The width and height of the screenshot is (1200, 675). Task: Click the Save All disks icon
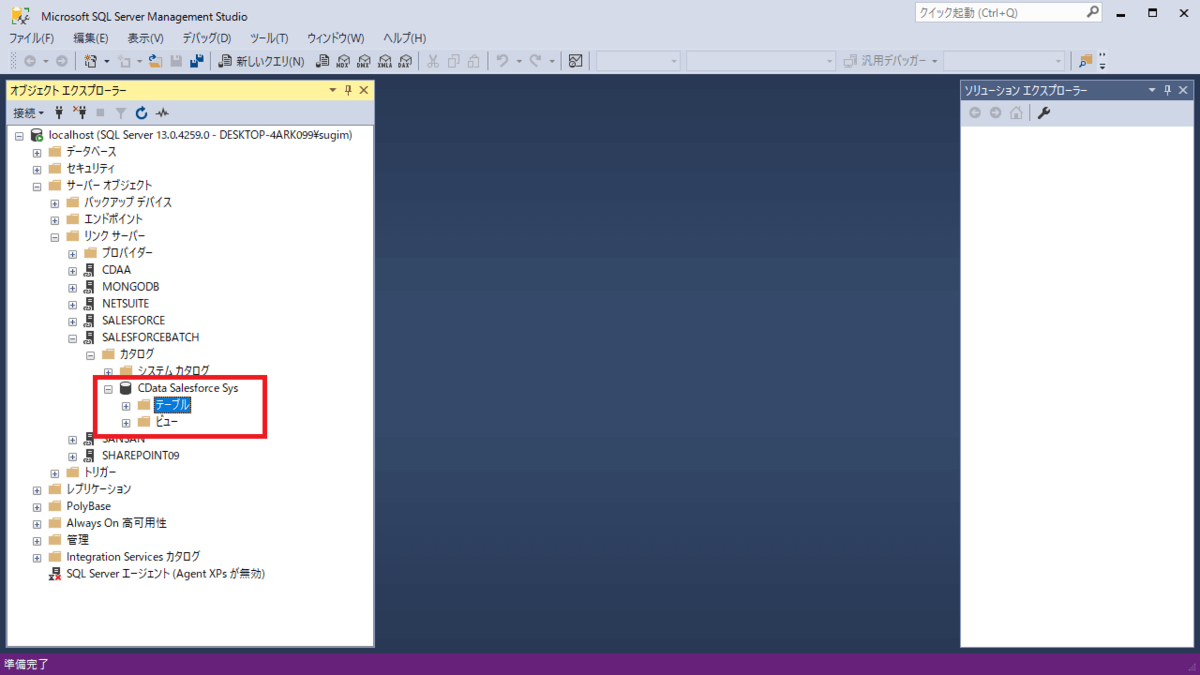coord(196,61)
